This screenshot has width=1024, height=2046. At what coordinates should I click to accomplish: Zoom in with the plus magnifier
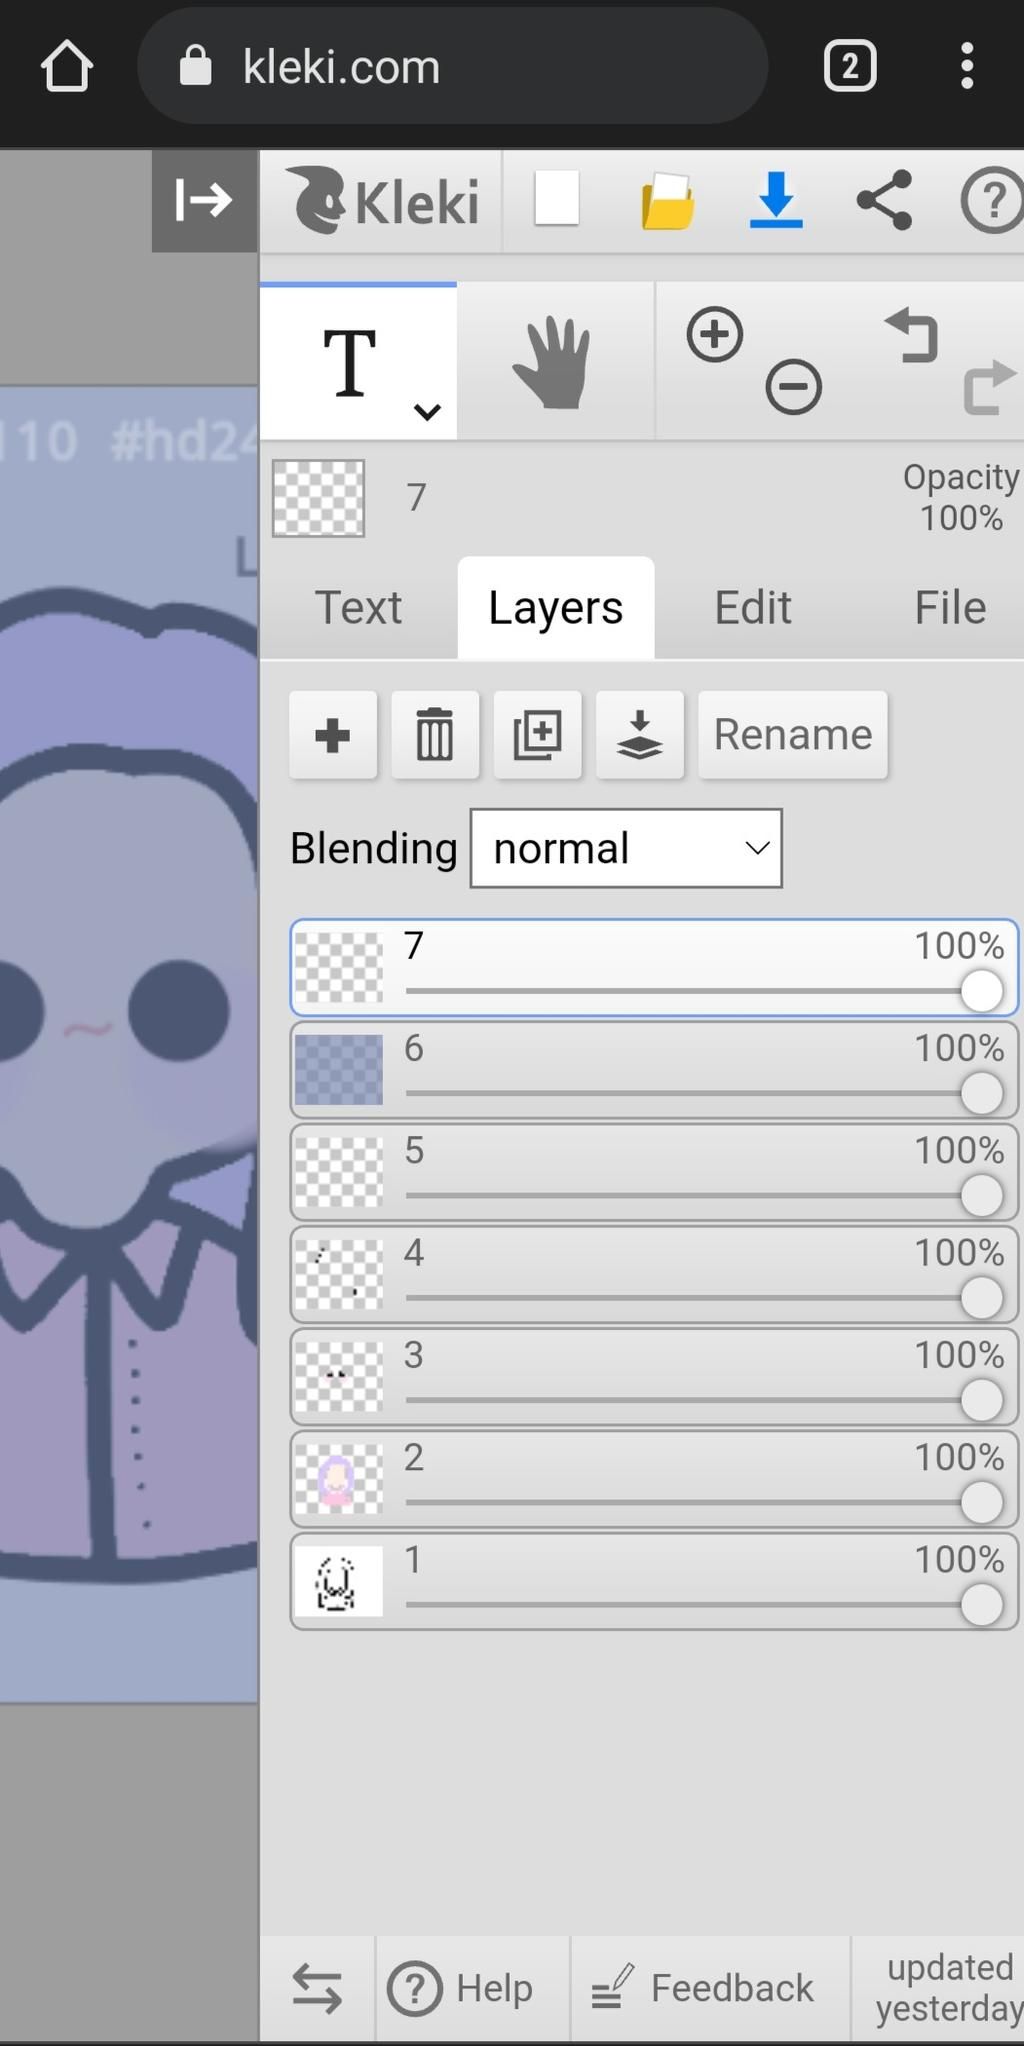click(715, 335)
